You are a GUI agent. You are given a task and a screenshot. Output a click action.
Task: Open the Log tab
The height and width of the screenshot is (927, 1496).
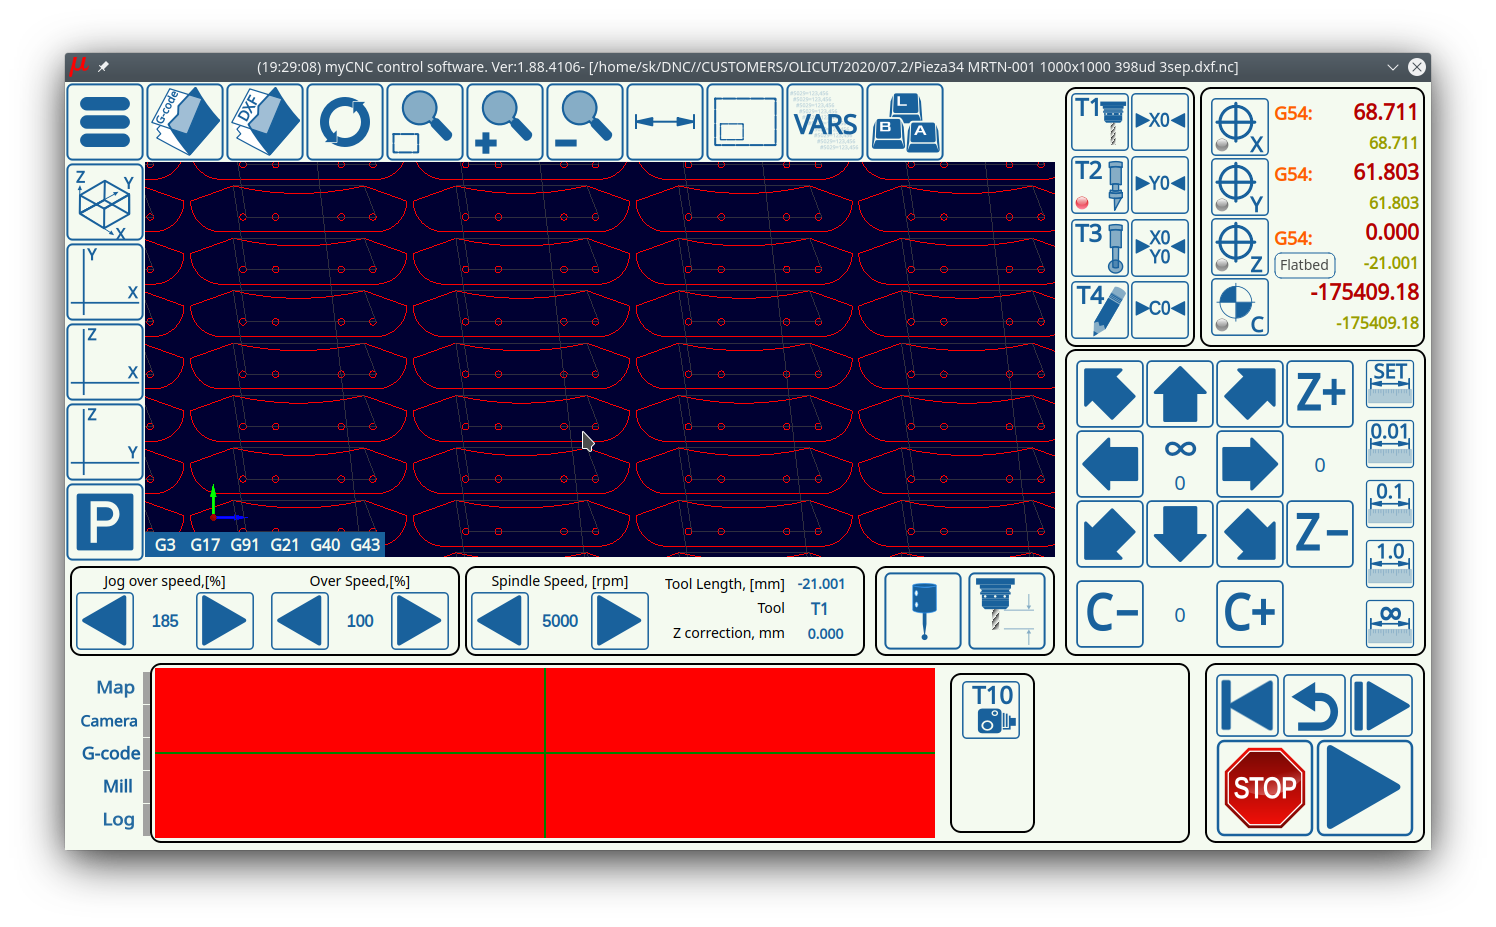[118, 819]
